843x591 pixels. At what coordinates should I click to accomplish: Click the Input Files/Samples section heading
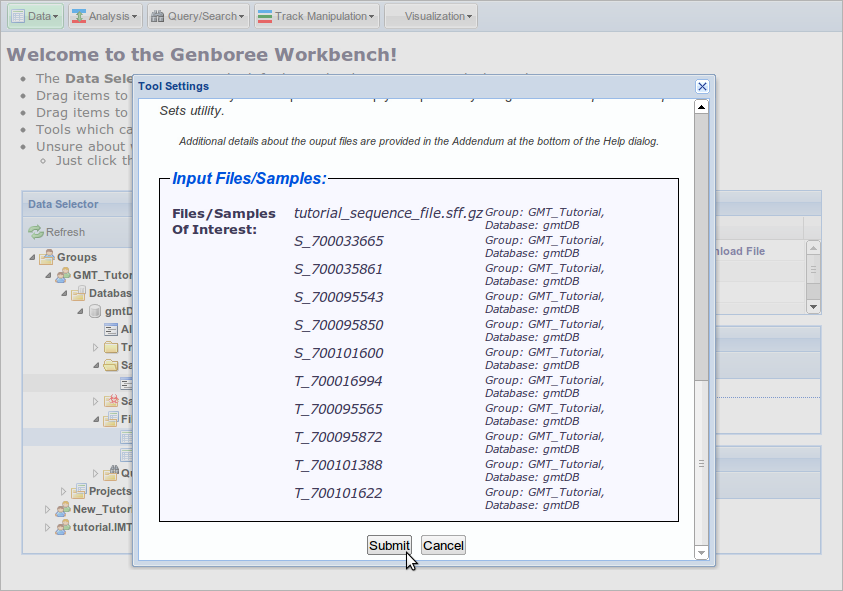(x=249, y=179)
